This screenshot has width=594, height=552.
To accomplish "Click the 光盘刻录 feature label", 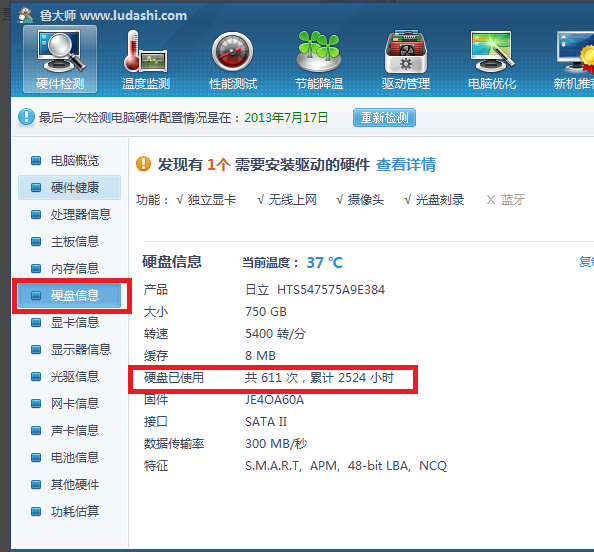I will (x=440, y=200).
